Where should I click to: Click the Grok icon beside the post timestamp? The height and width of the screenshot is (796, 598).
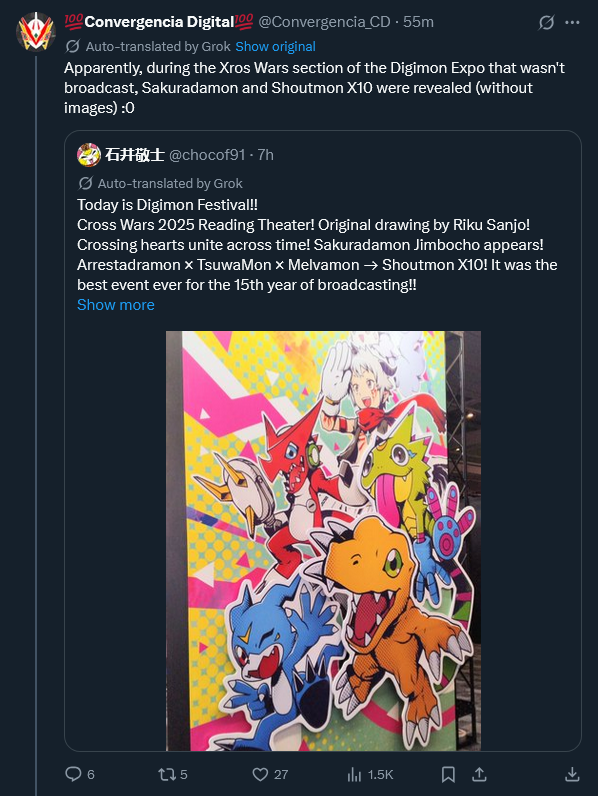(546, 22)
